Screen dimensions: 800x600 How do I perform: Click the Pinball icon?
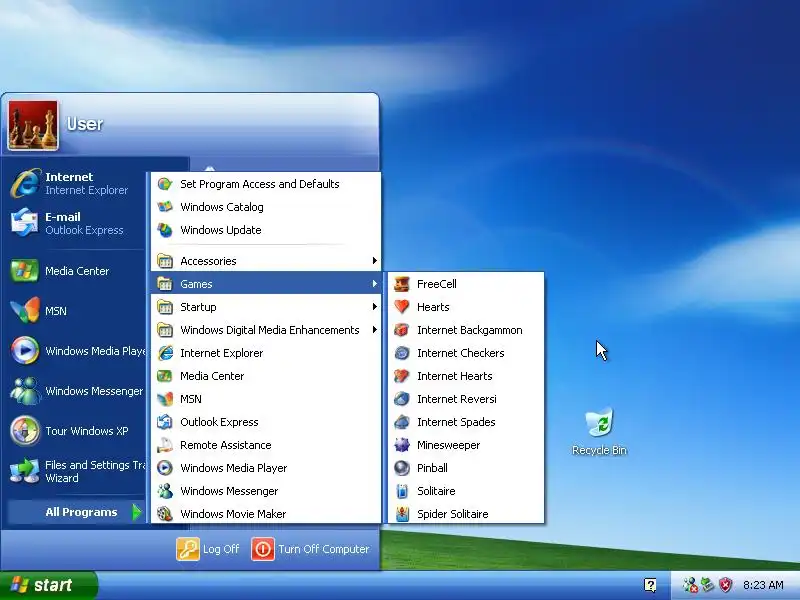pos(402,468)
